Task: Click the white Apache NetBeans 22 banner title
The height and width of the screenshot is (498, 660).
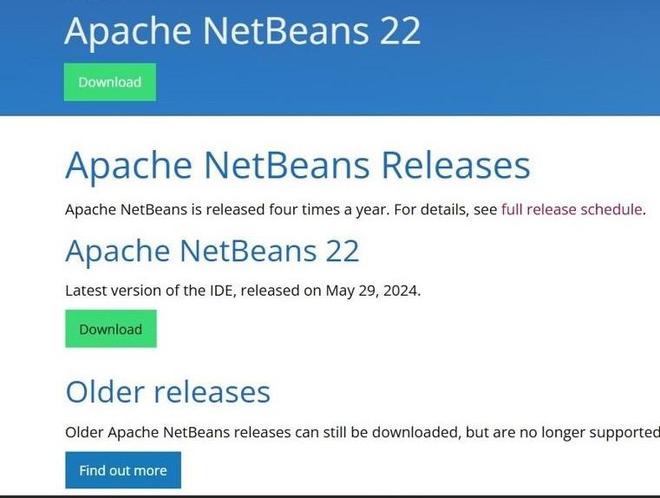Action: 242,31
